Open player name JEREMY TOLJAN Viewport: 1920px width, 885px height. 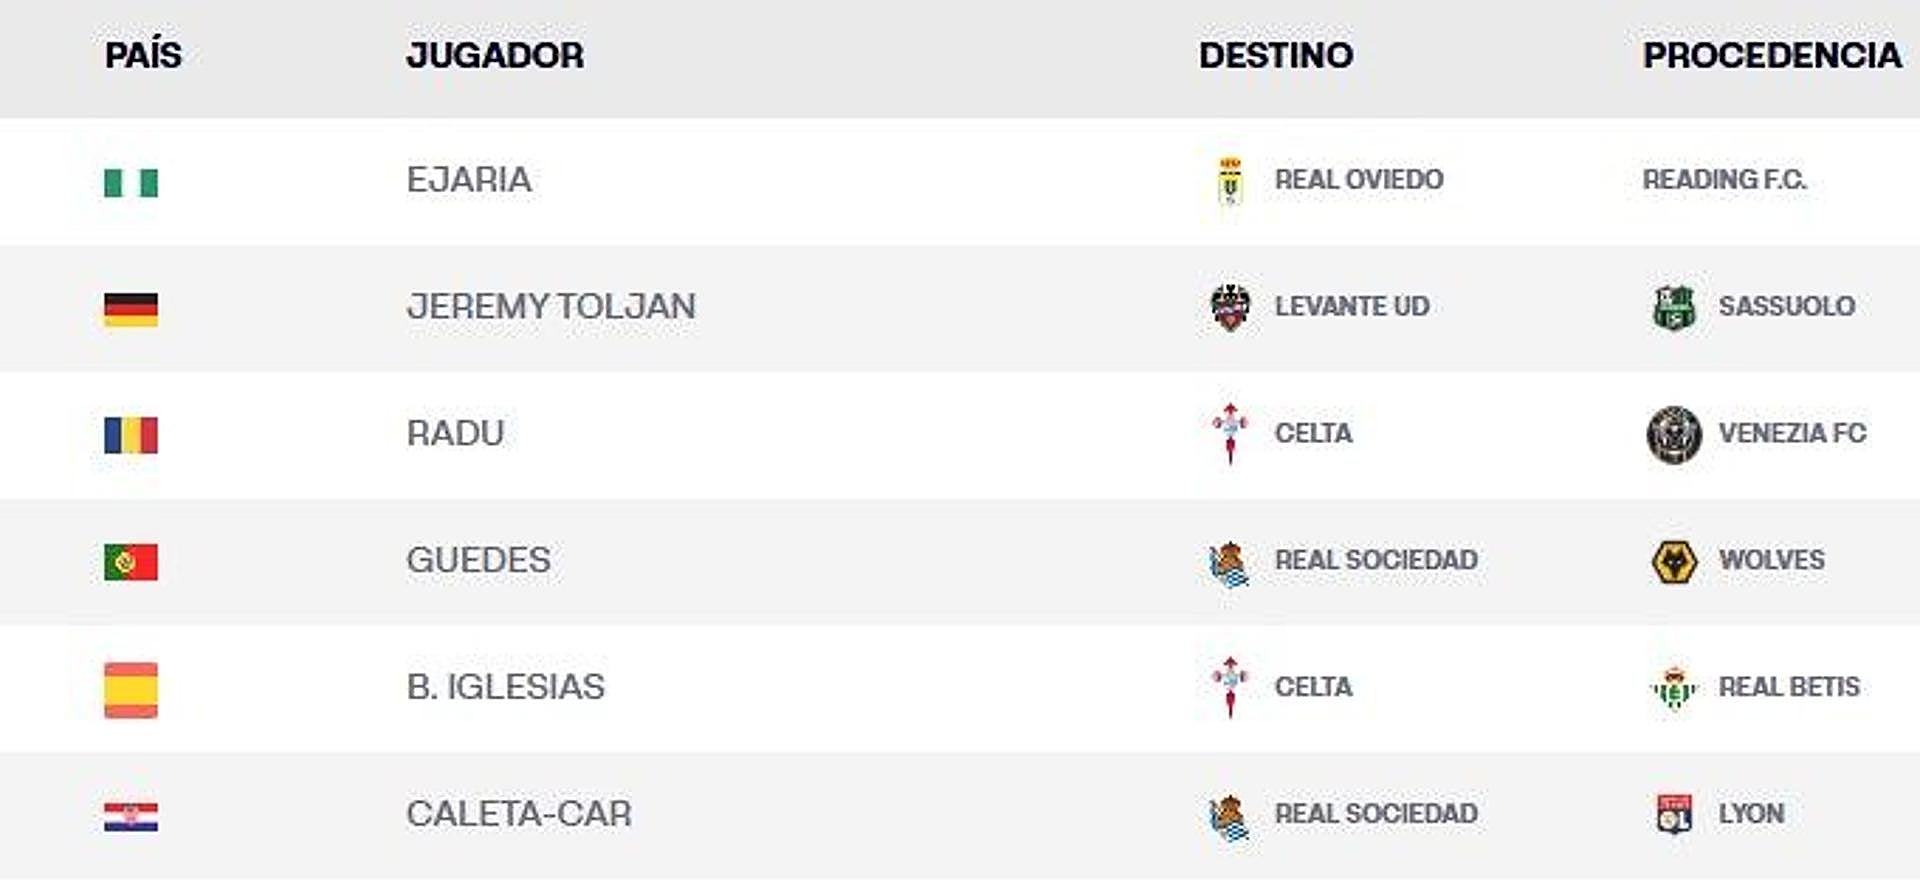click(551, 306)
